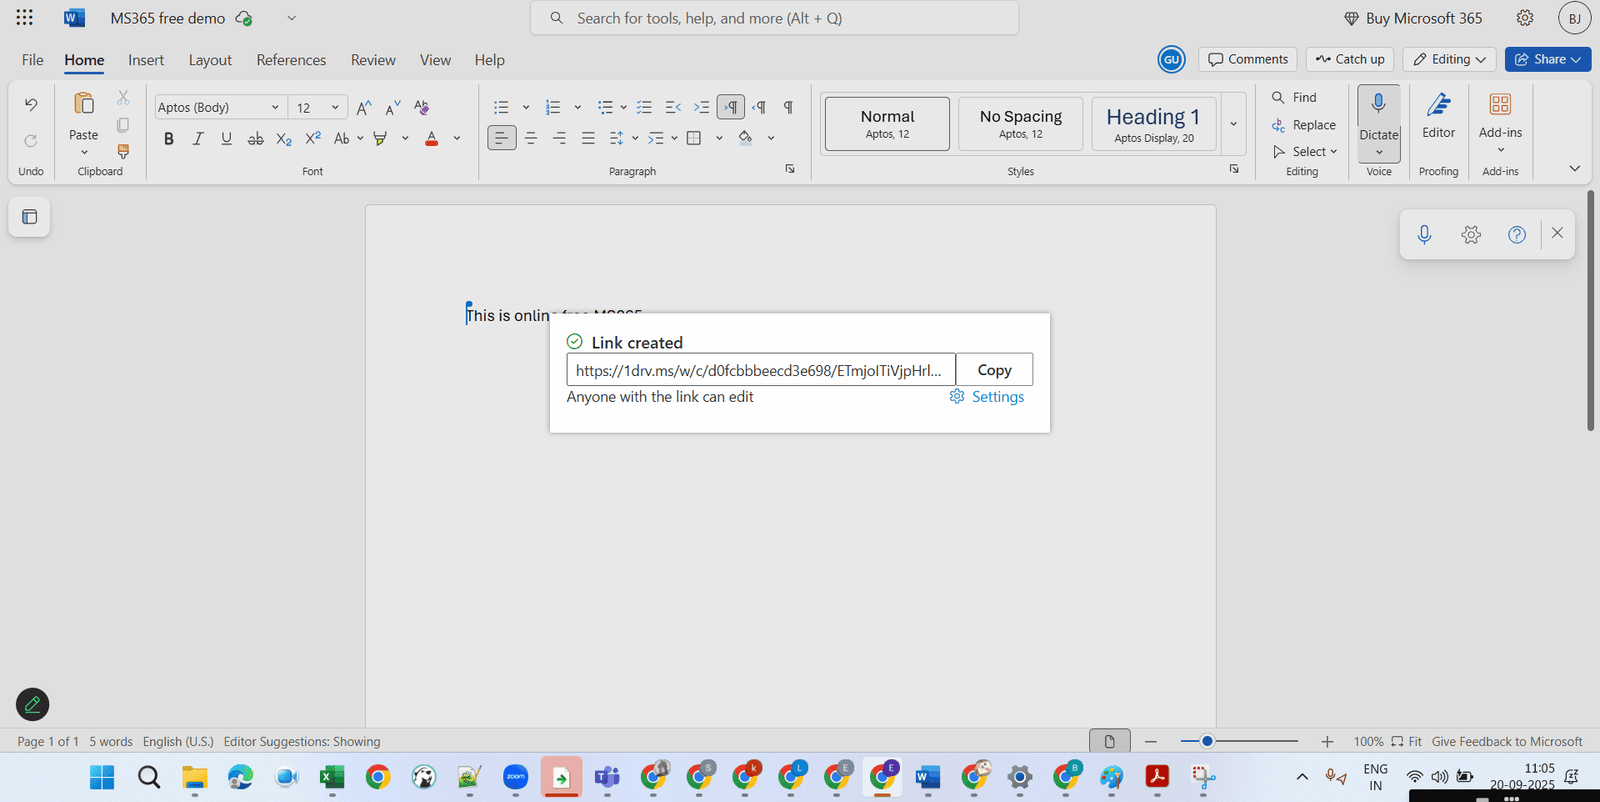Expand the font size dropdown
Screen dimensions: 1600x802
[x=335, y=107]
